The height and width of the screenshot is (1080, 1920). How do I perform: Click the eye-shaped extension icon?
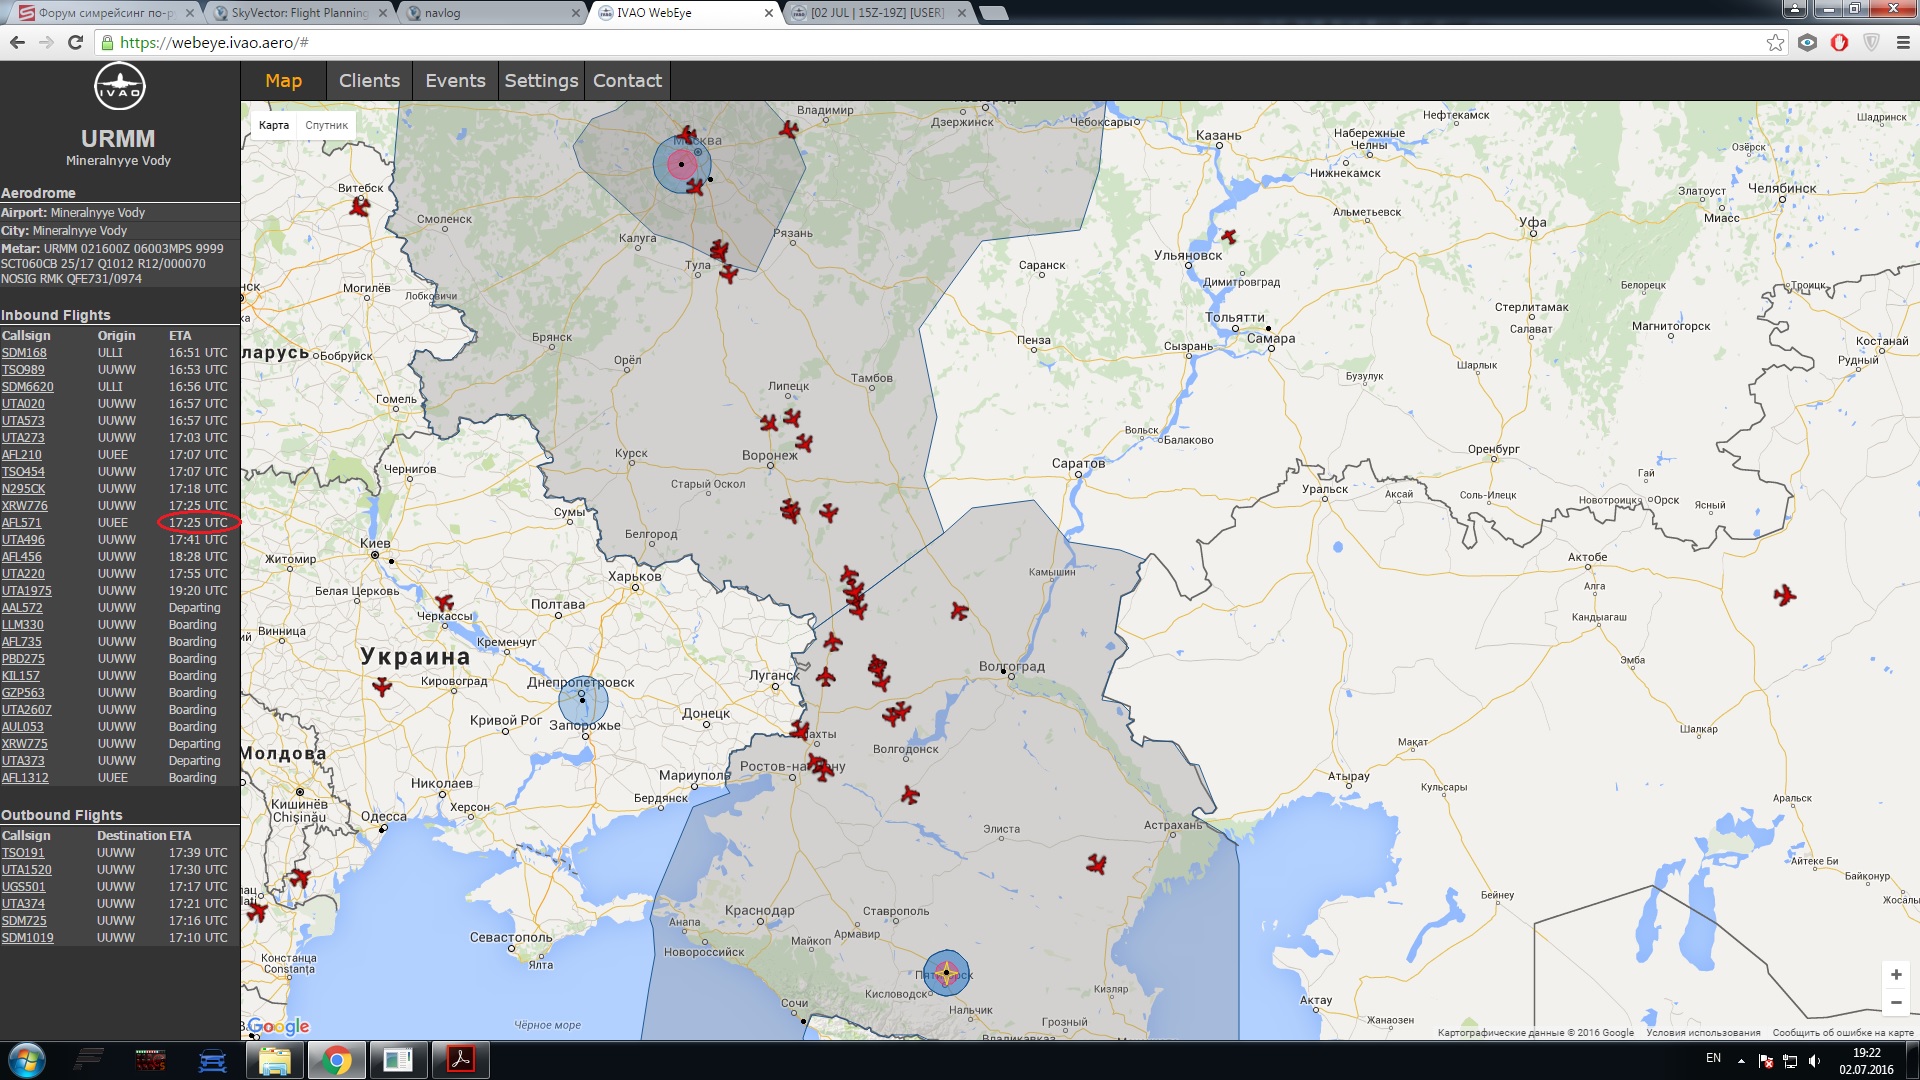pyautogui.click(x=1807, y=42)
